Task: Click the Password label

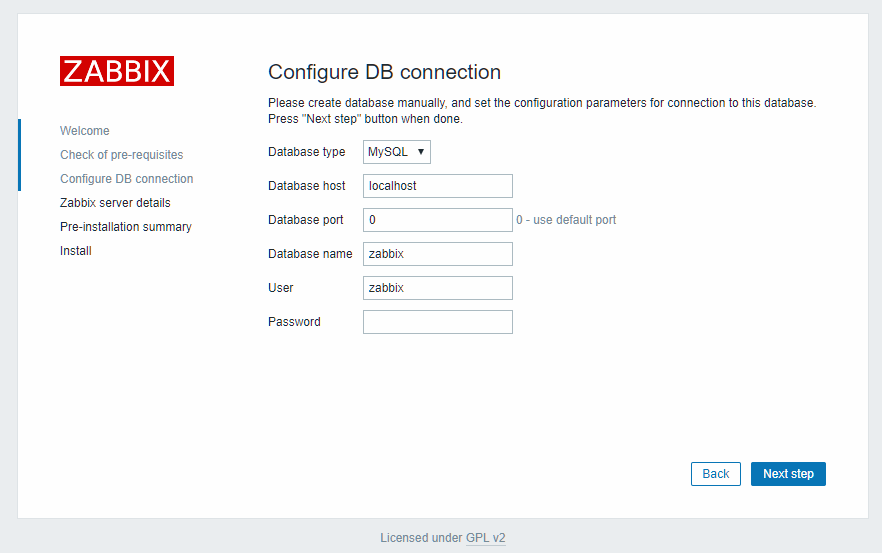Action: [x=294, y=322]
